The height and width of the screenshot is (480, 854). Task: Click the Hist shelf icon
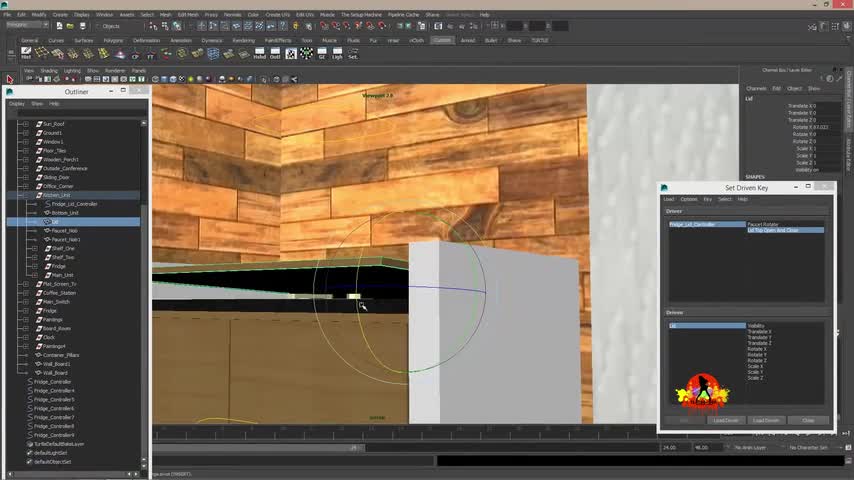[x=26, y=53]
